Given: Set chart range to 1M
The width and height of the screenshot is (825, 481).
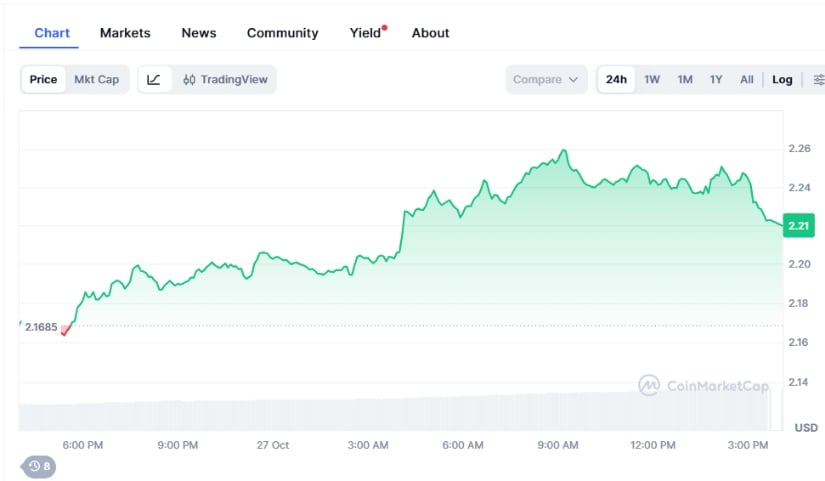Looking at the screenshot, I should coord(685,79).
